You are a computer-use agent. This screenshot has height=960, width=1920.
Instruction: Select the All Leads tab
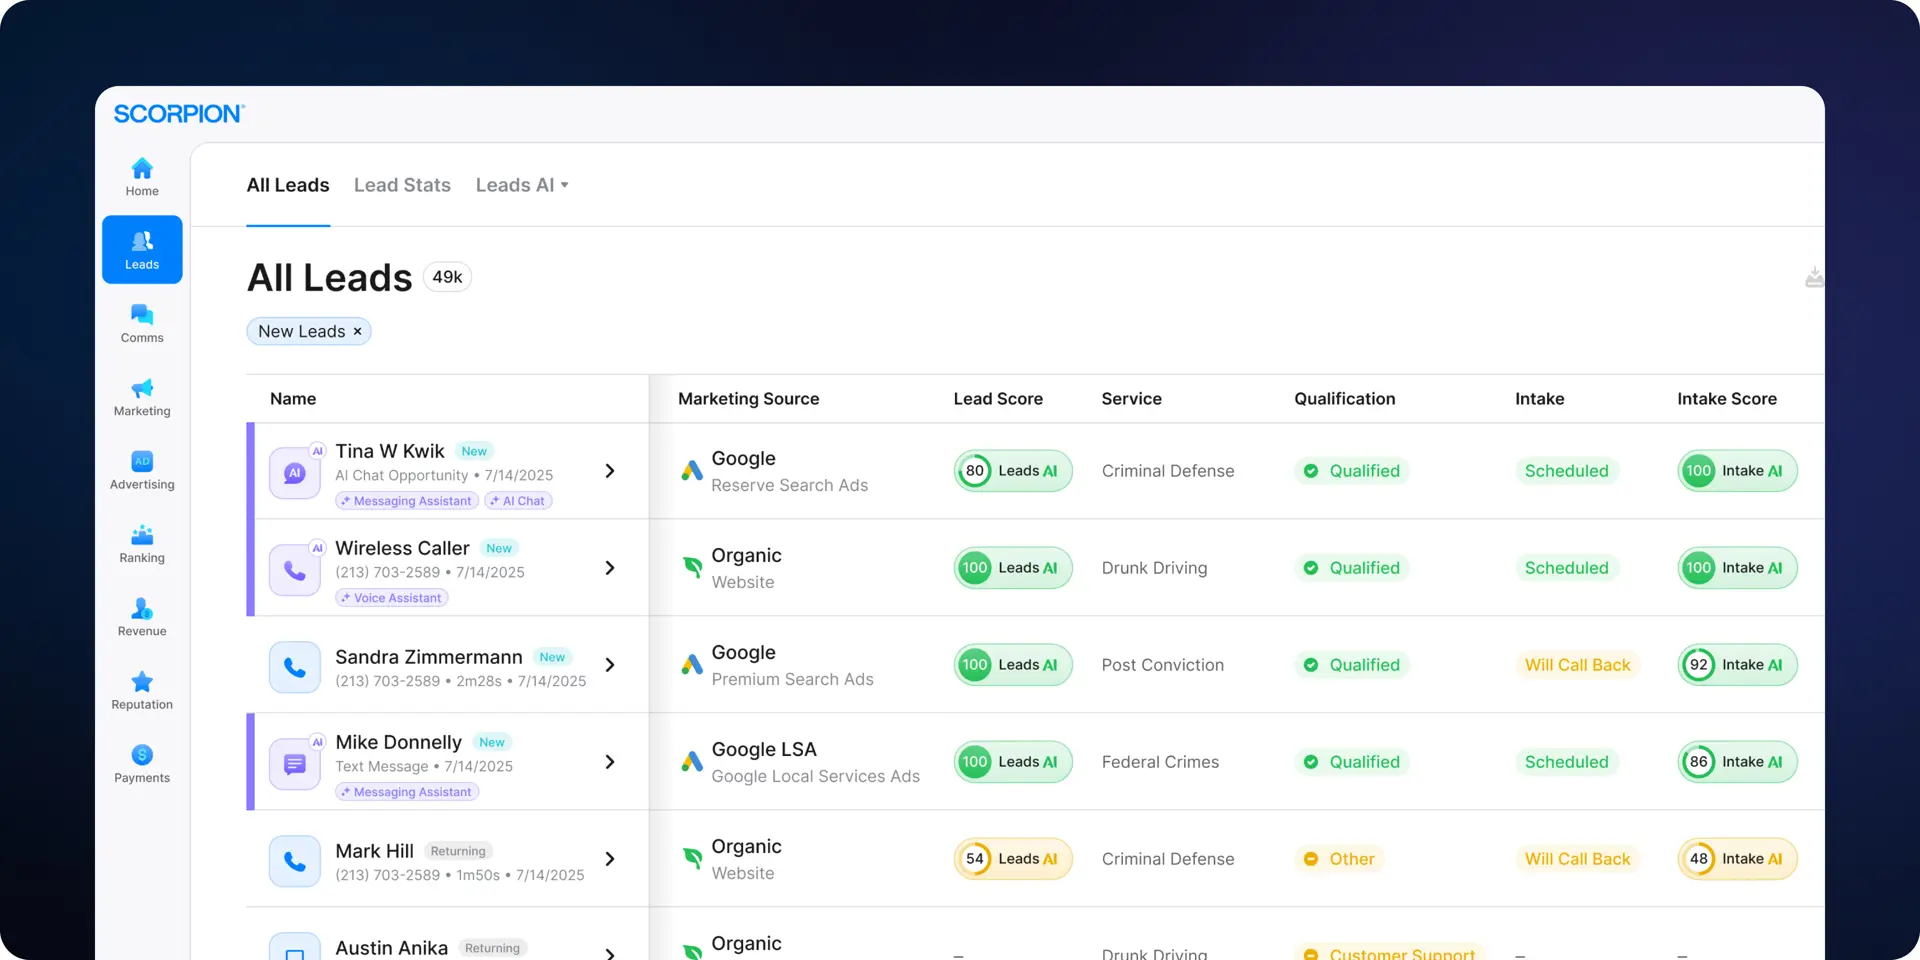pos(287,185)
